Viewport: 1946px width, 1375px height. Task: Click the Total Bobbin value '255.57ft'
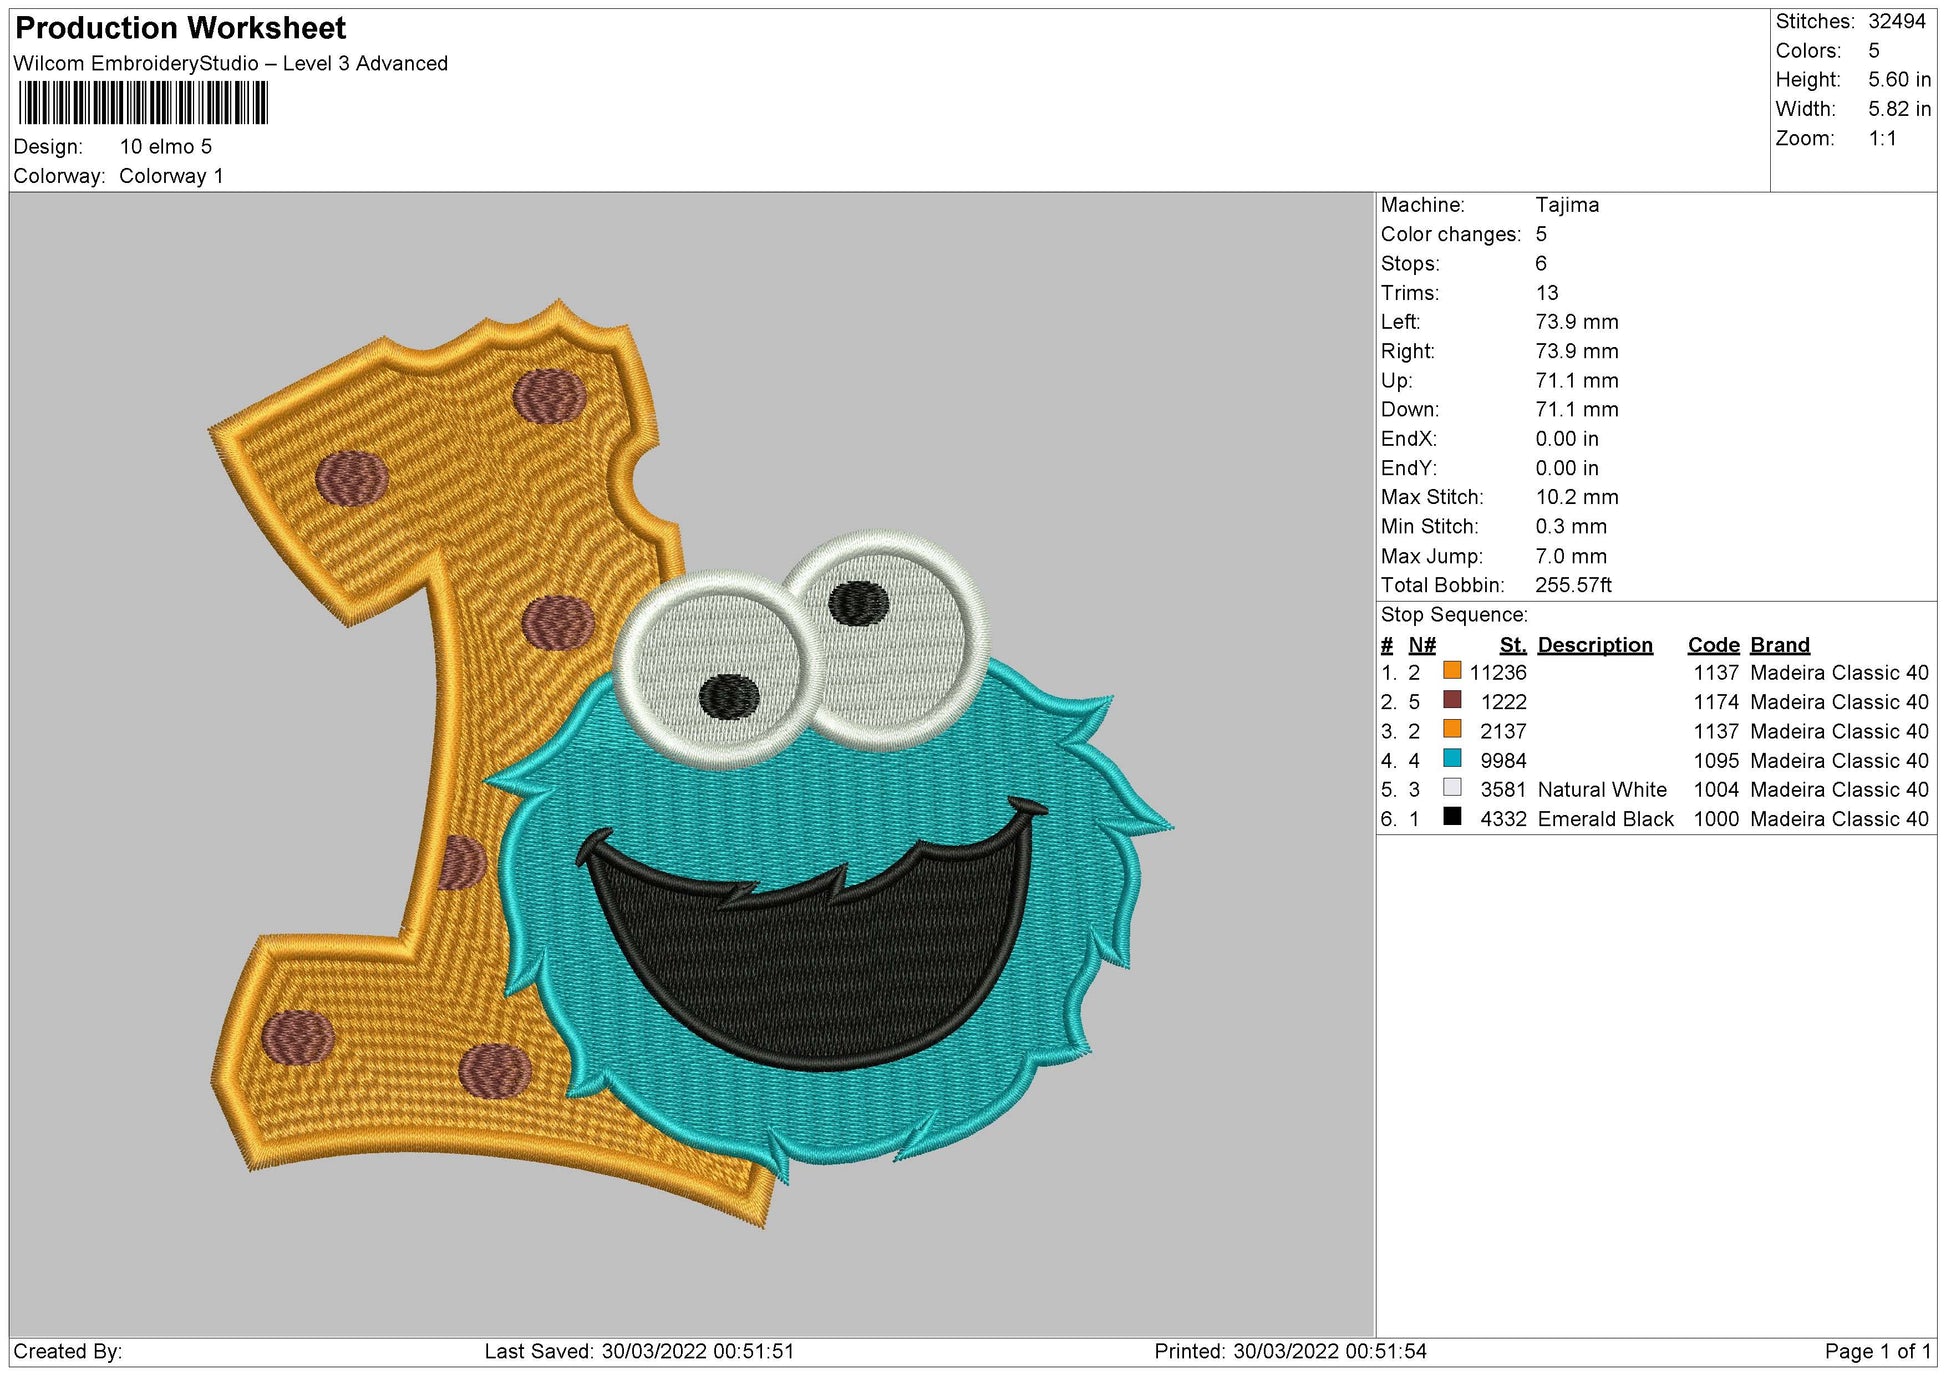(1574, 585)
